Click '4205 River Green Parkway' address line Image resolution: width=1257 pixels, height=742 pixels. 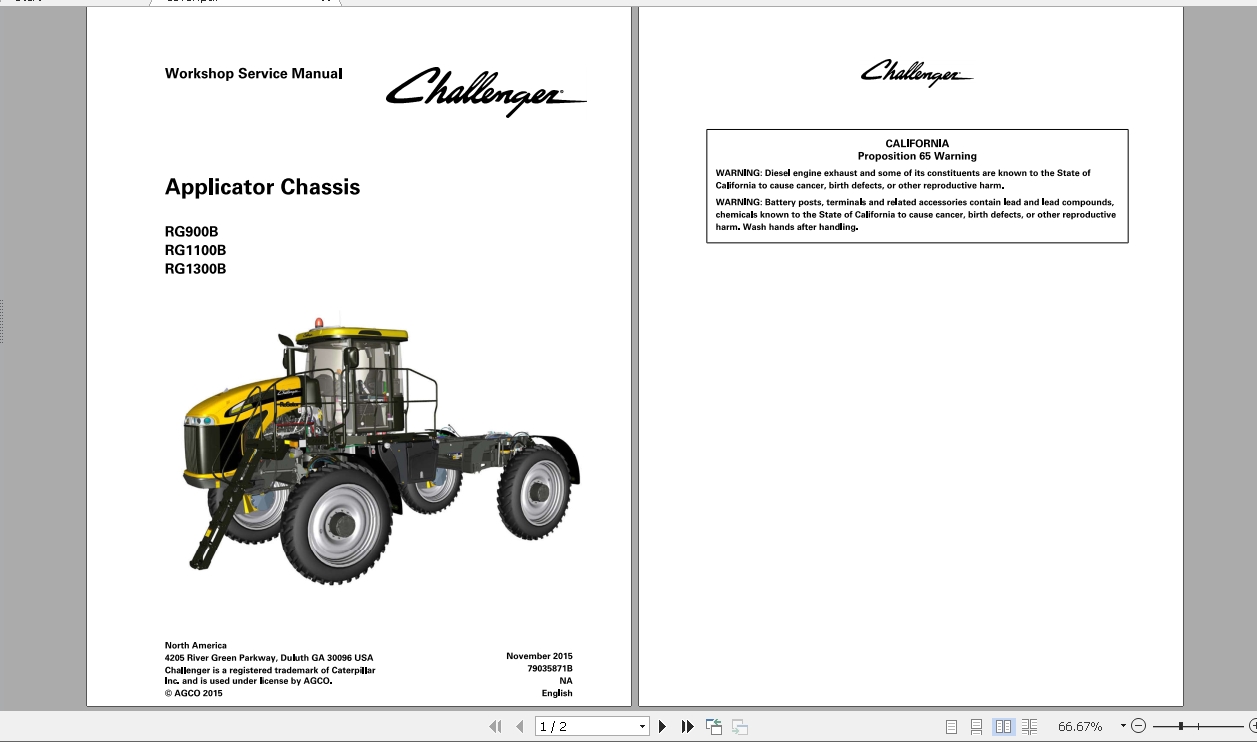click(x=269, y=657)
